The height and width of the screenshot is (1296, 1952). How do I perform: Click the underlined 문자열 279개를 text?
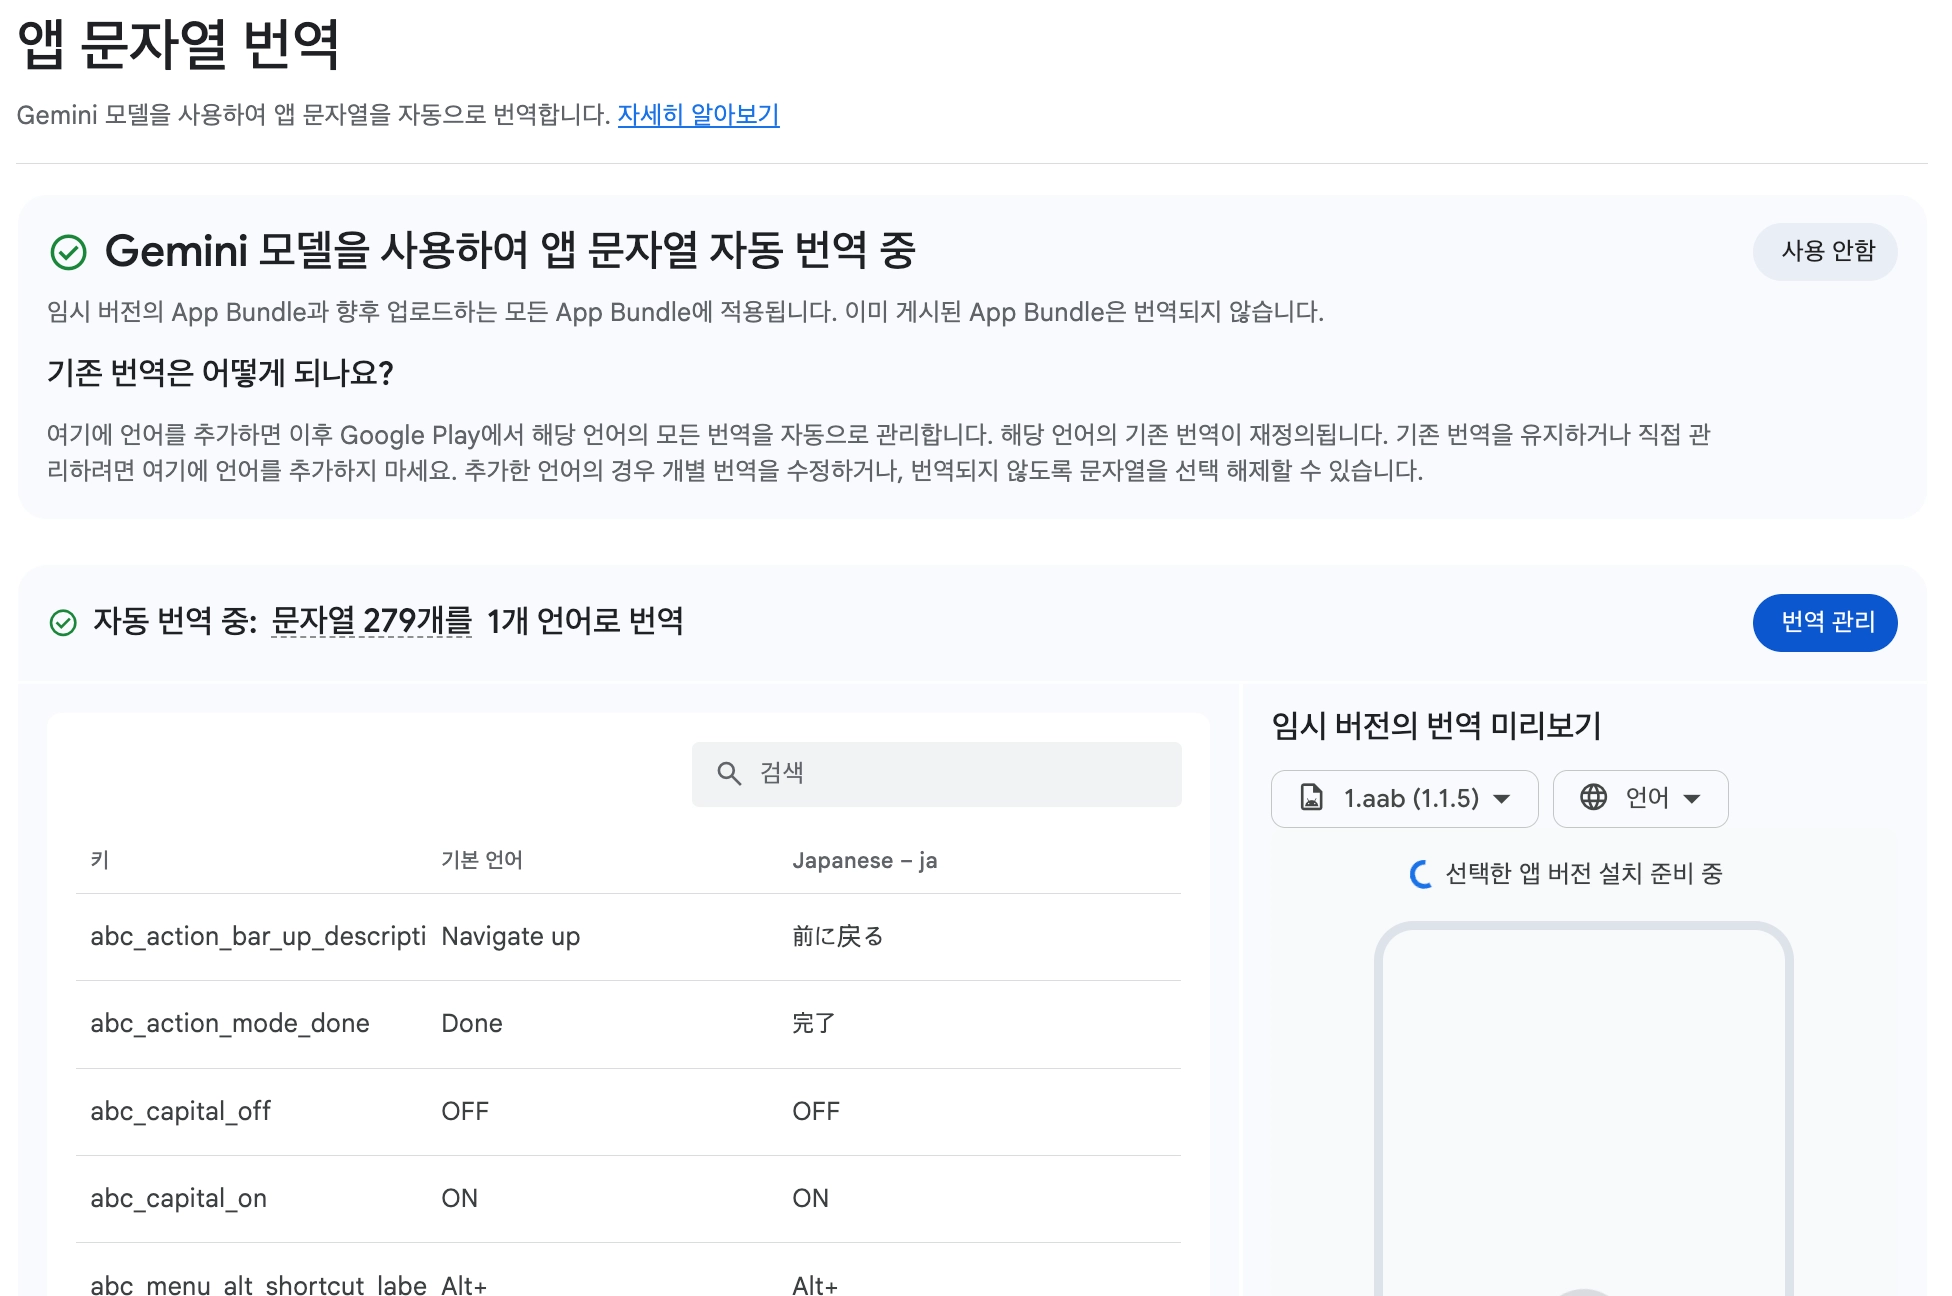click(x=371, y=621)
